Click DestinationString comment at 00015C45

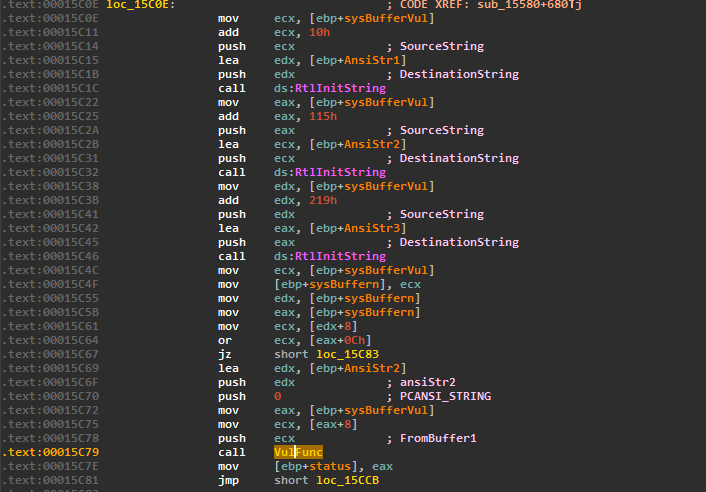pos(459,242)
